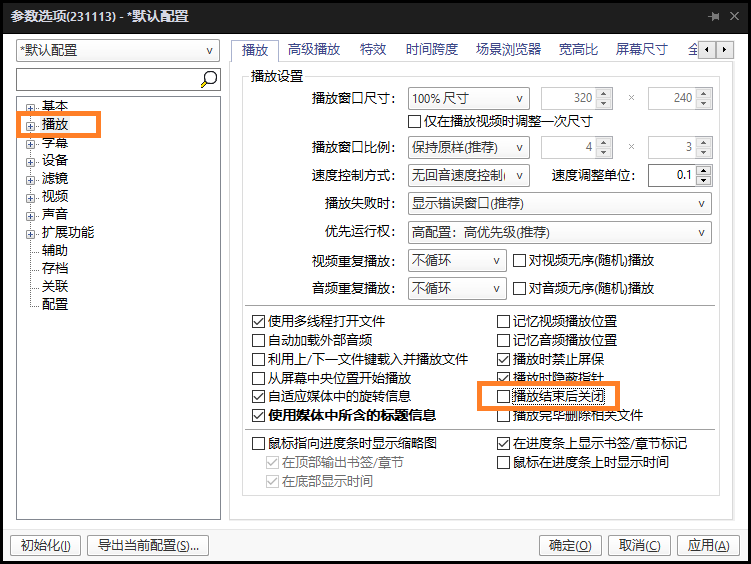Viewport: 751px width, 564px height.
Task: Click the search magnifier icon
Action: click(x=209, y=79)
